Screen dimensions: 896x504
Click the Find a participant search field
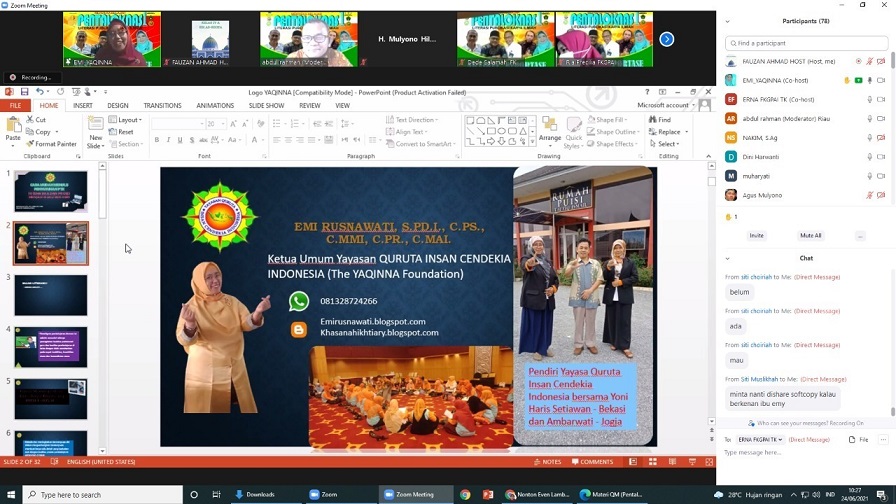[805, 43]
